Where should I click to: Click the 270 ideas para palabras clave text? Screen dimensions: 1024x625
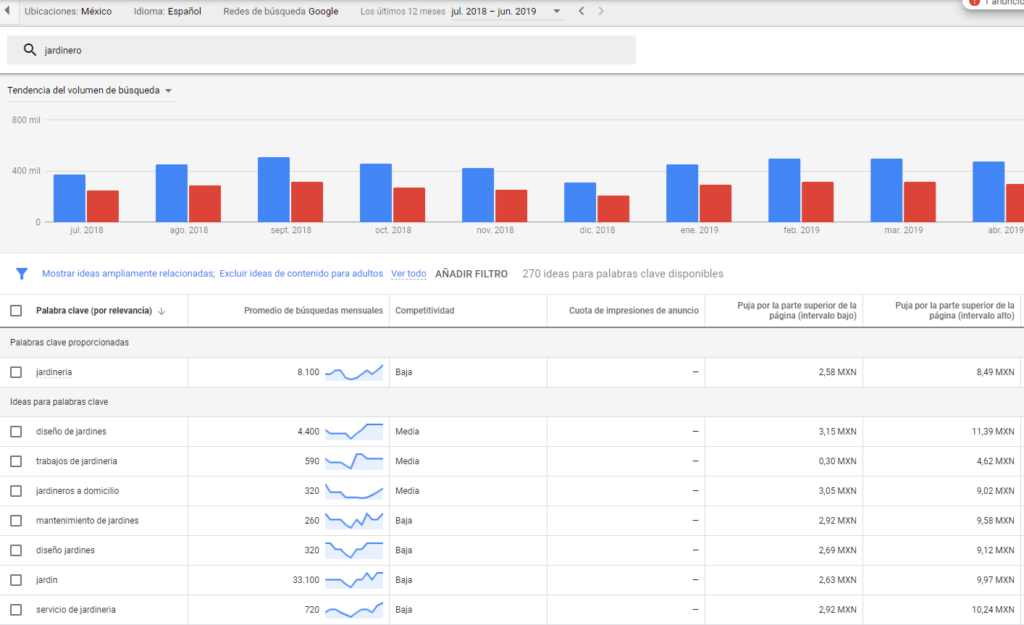622,274
